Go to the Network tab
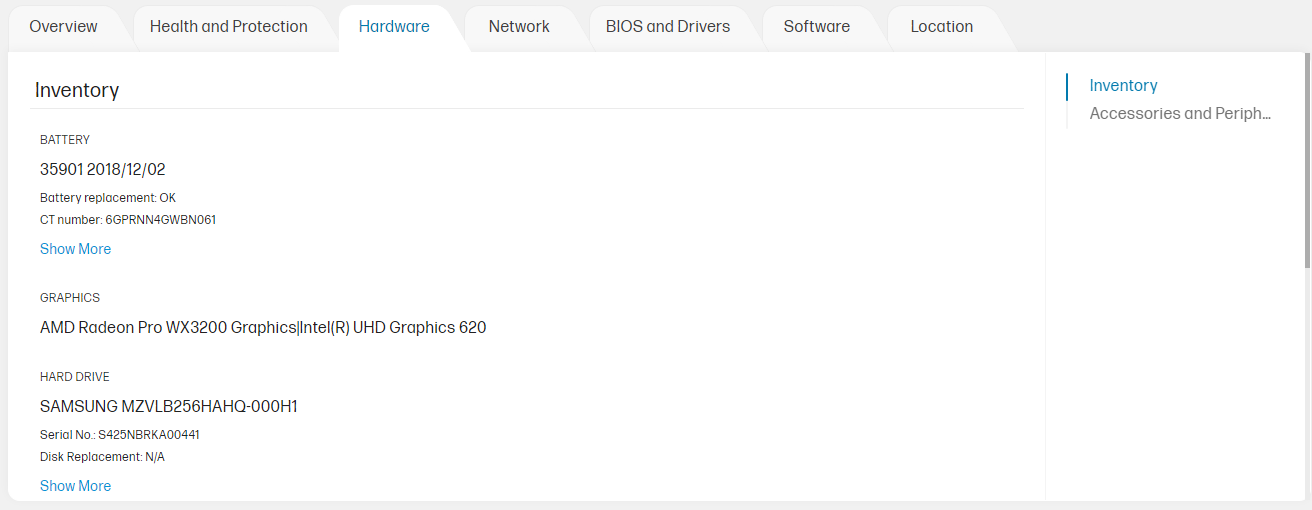This screenshot has height=510, width=1312. point(519,27)
